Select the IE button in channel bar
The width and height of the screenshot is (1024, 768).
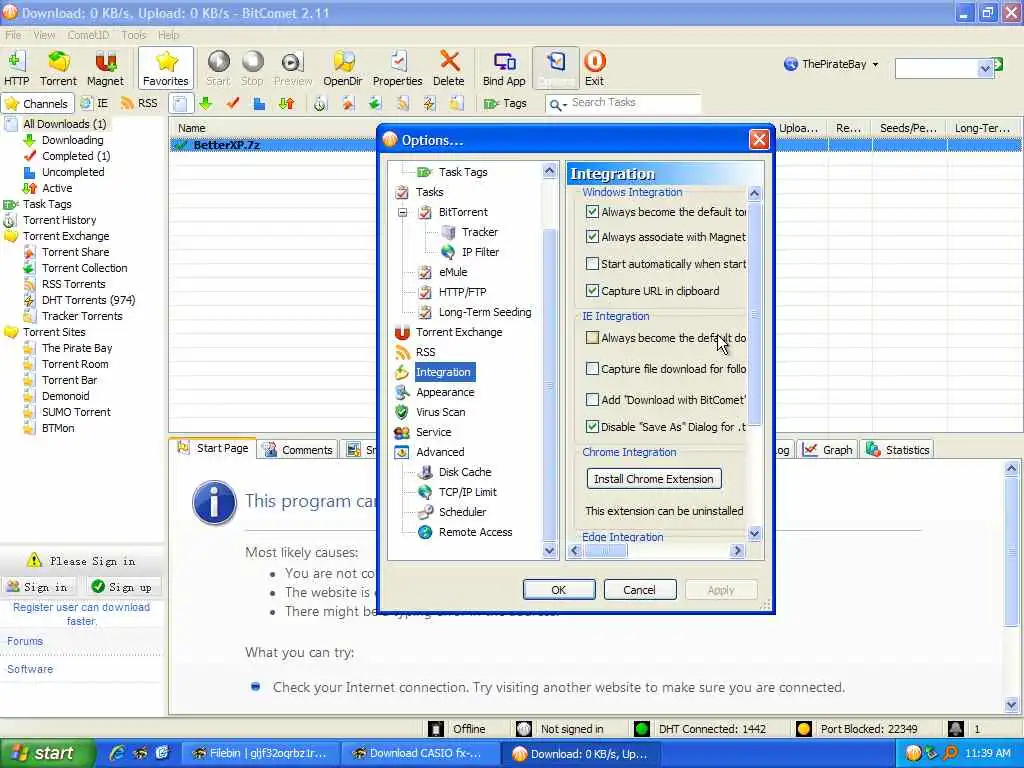click(95, 103)
